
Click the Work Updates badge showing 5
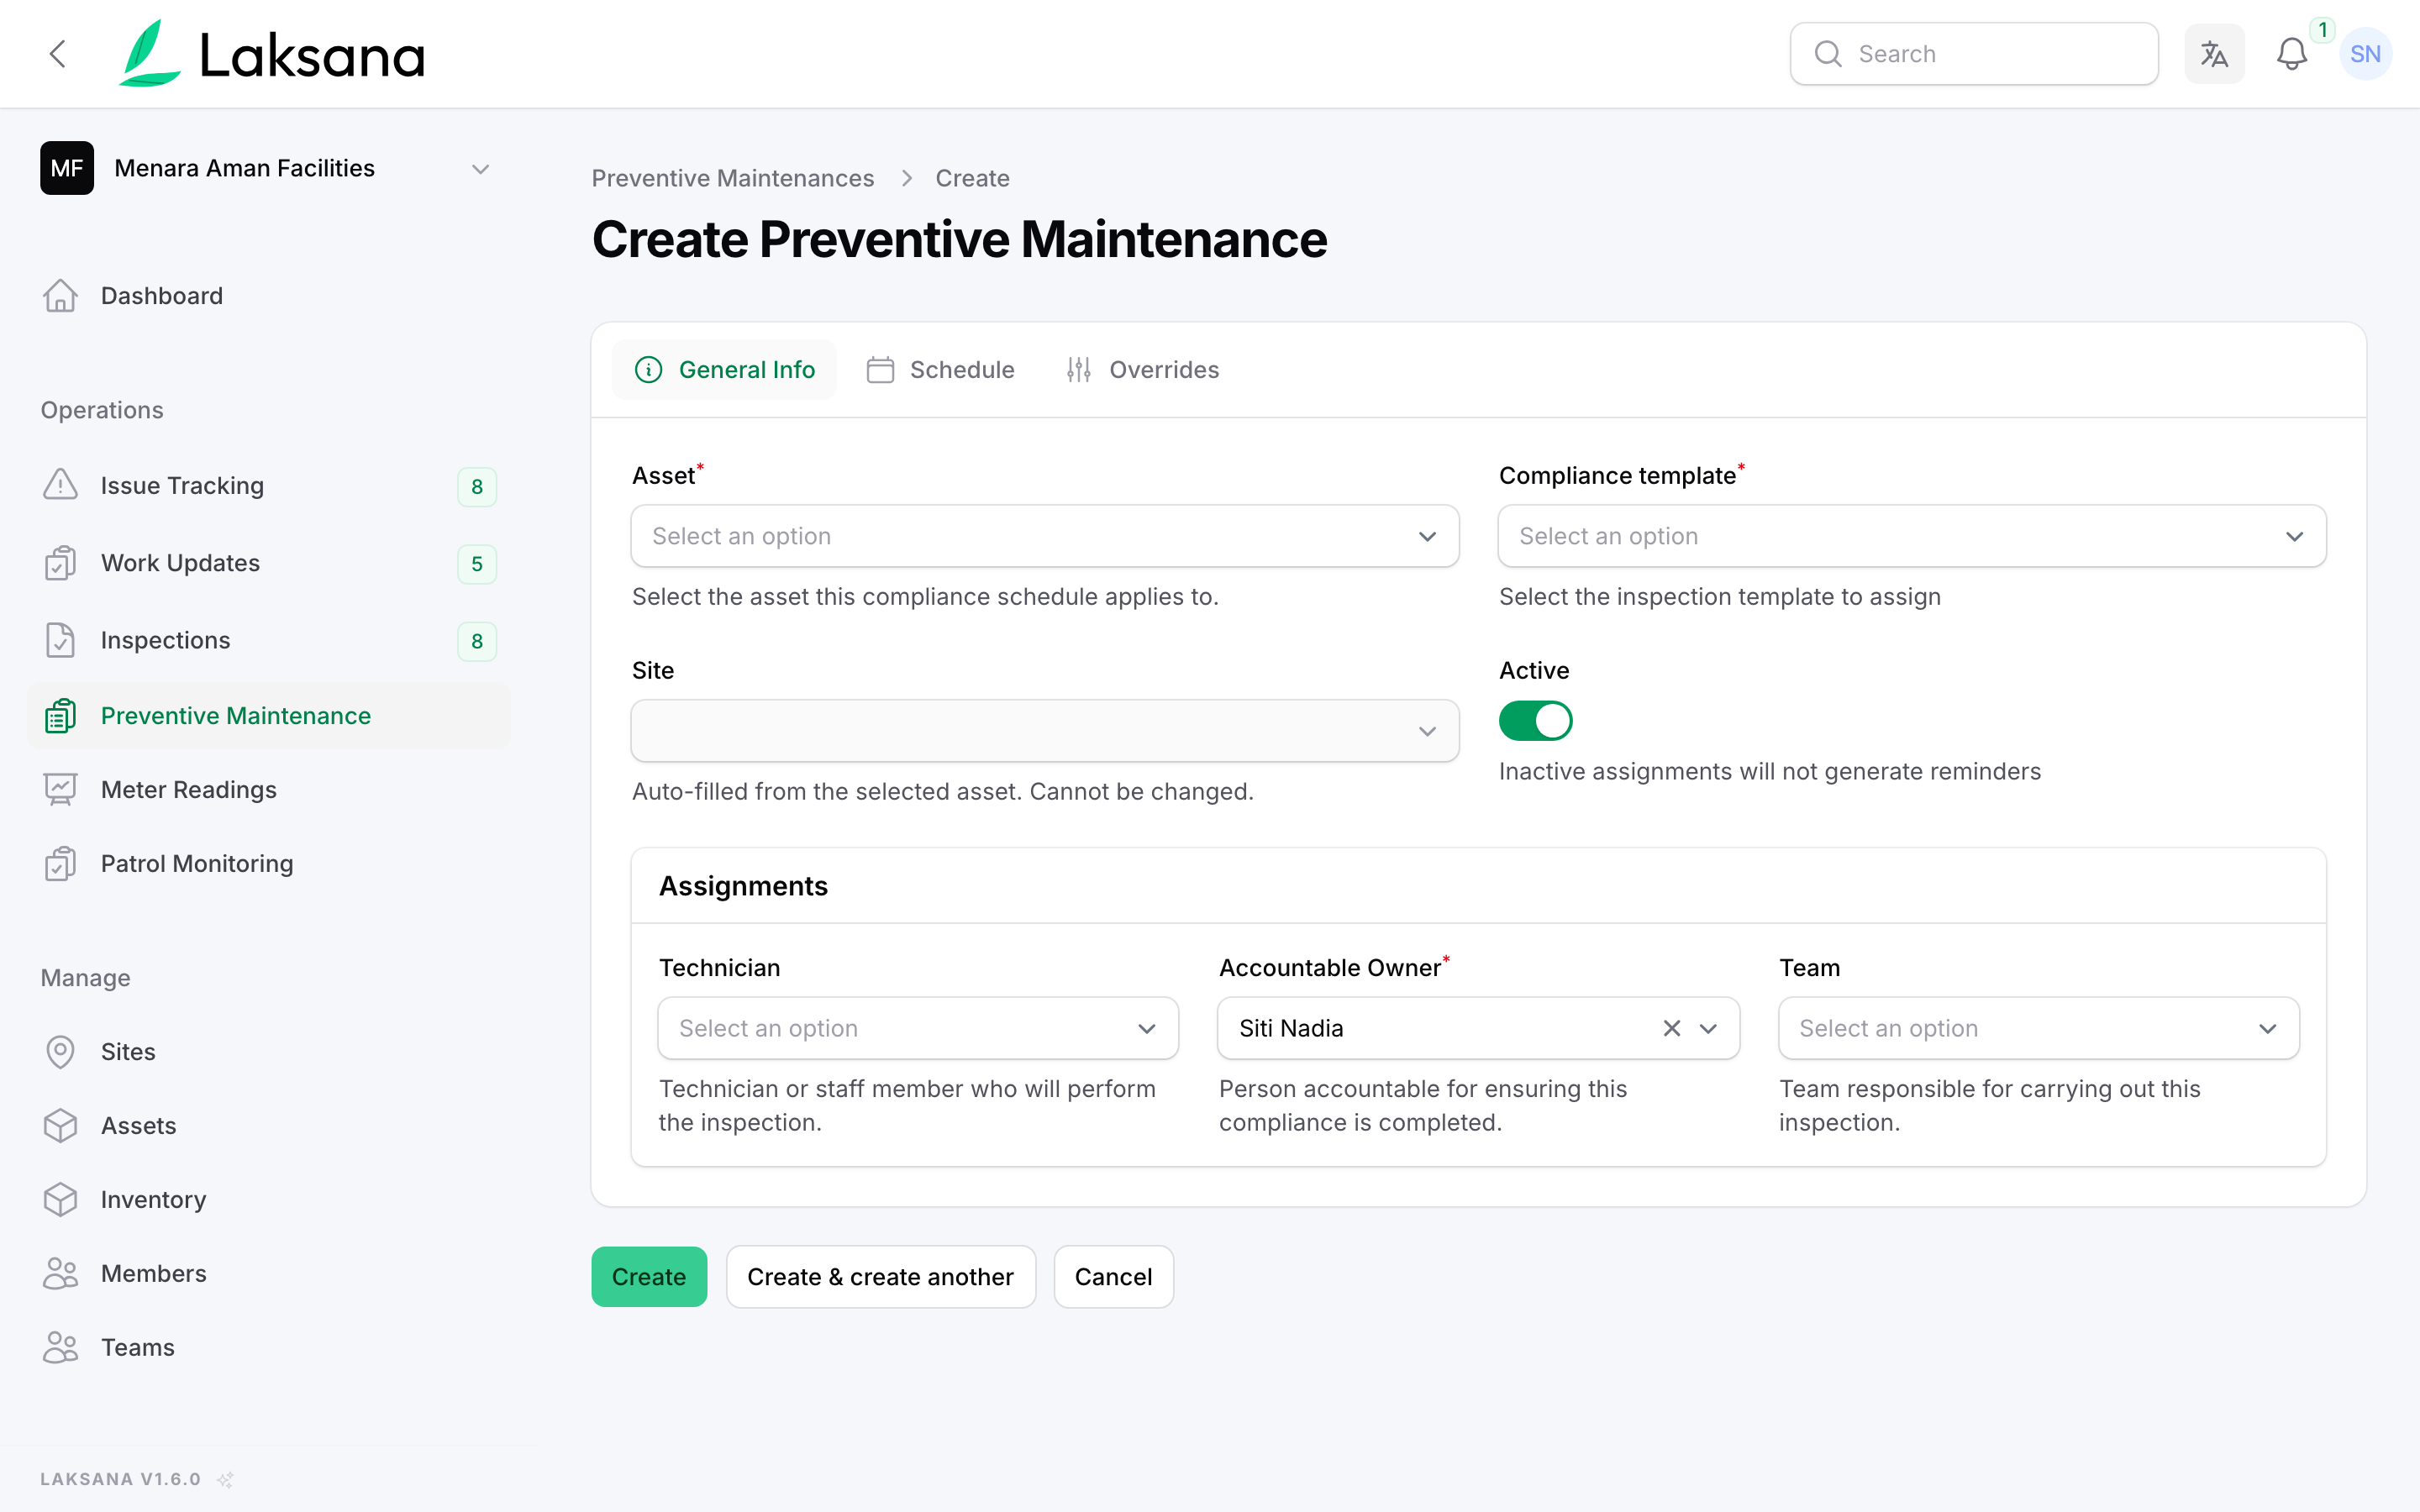click(x=477, y=564)
